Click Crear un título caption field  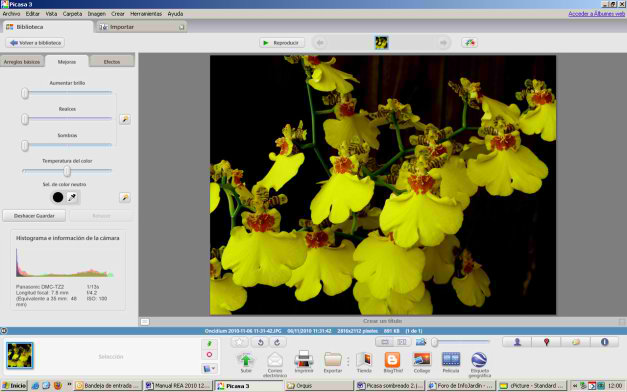coord(382,321)
